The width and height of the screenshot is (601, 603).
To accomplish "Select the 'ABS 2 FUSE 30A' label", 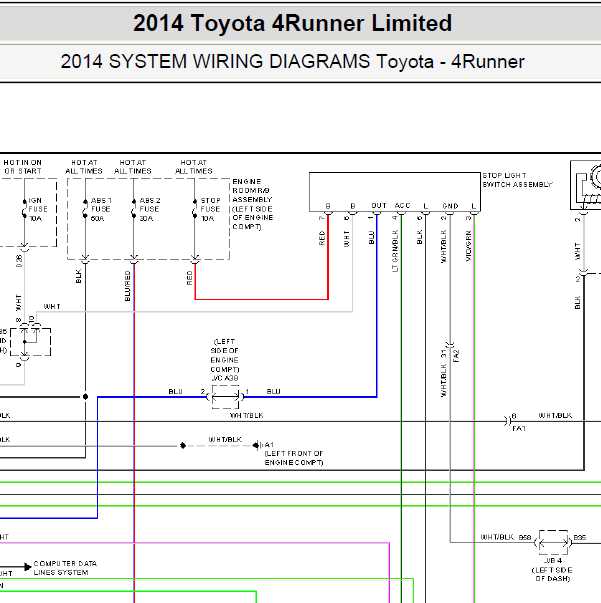I will click(150, 210).
